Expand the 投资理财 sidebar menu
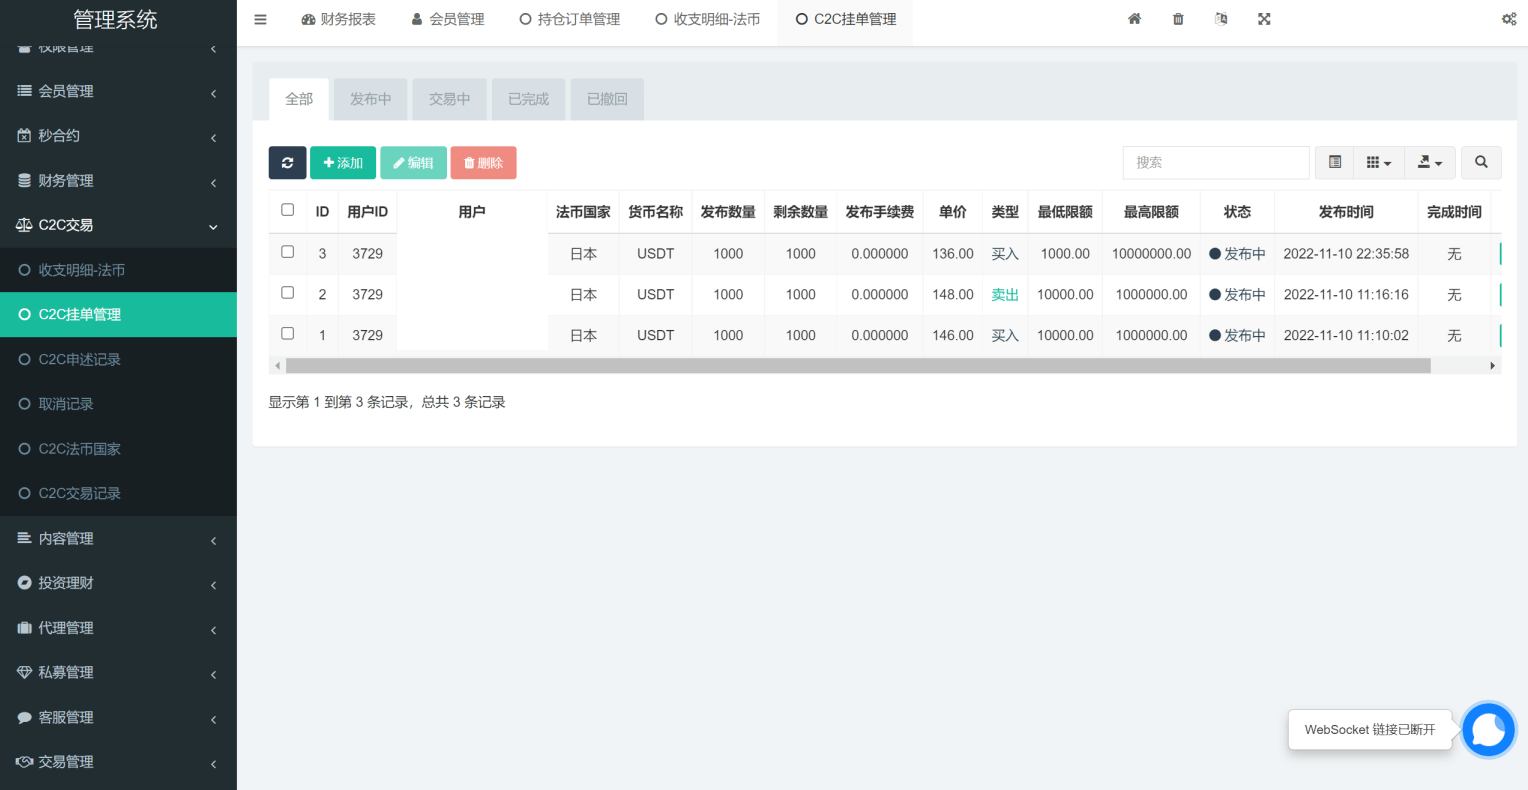Image resolution: width=1528 pixels, height=790 pixels. [118, 583]
